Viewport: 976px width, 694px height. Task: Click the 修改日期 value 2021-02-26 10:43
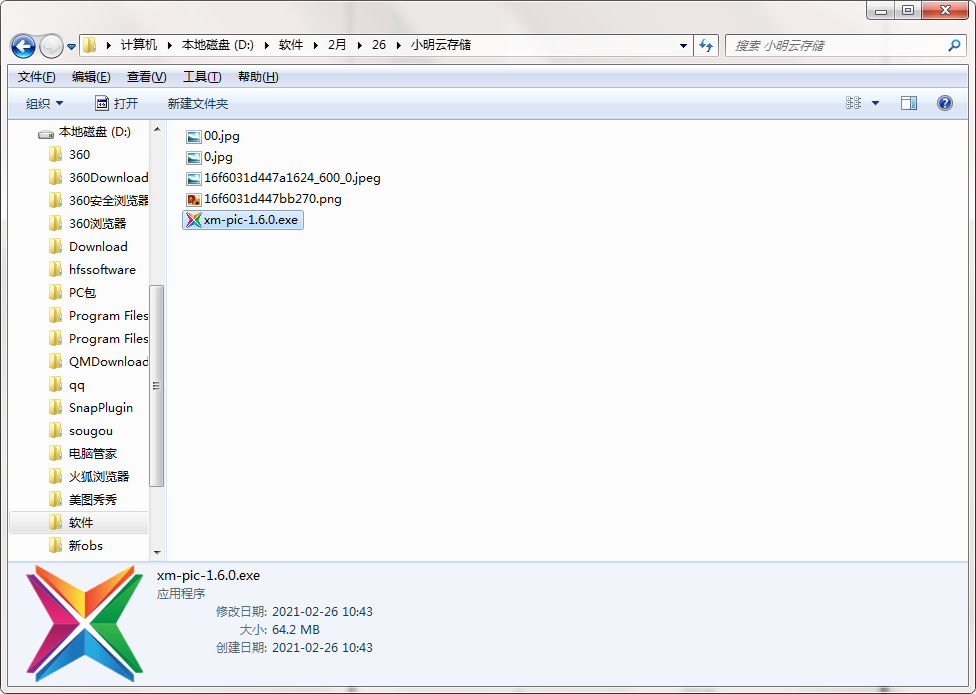pyautogui.click(x=322, y=612)
